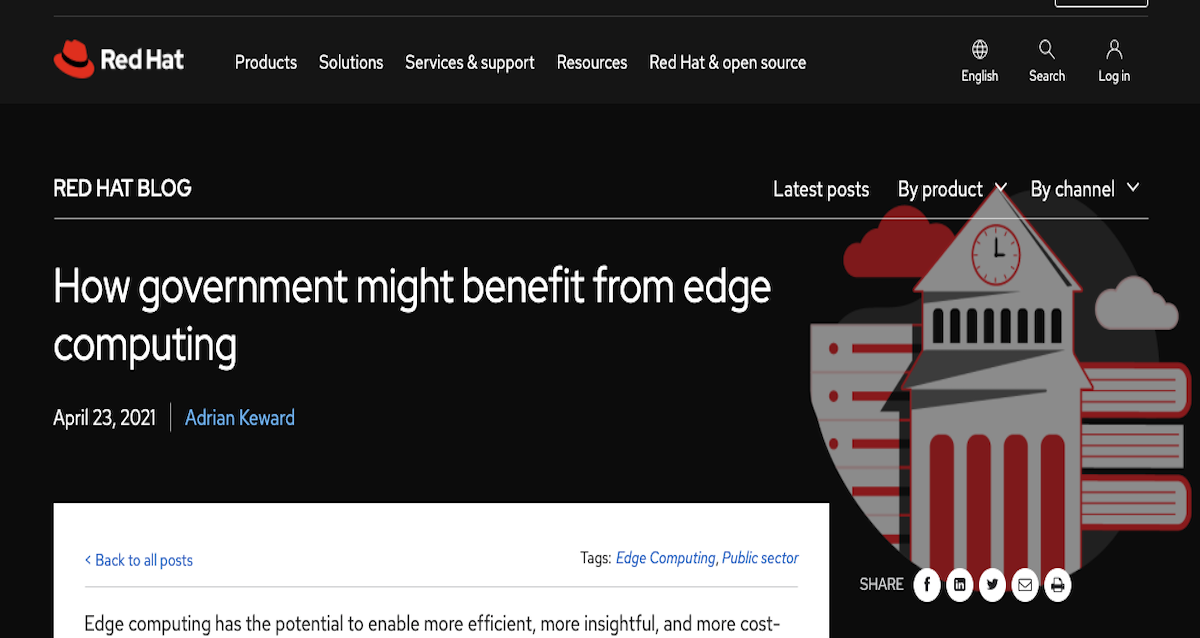Image resolution: width=1200 pixels, height=638 pixels.
Task: Click the Red Hat logo
Action: (119, 60)
